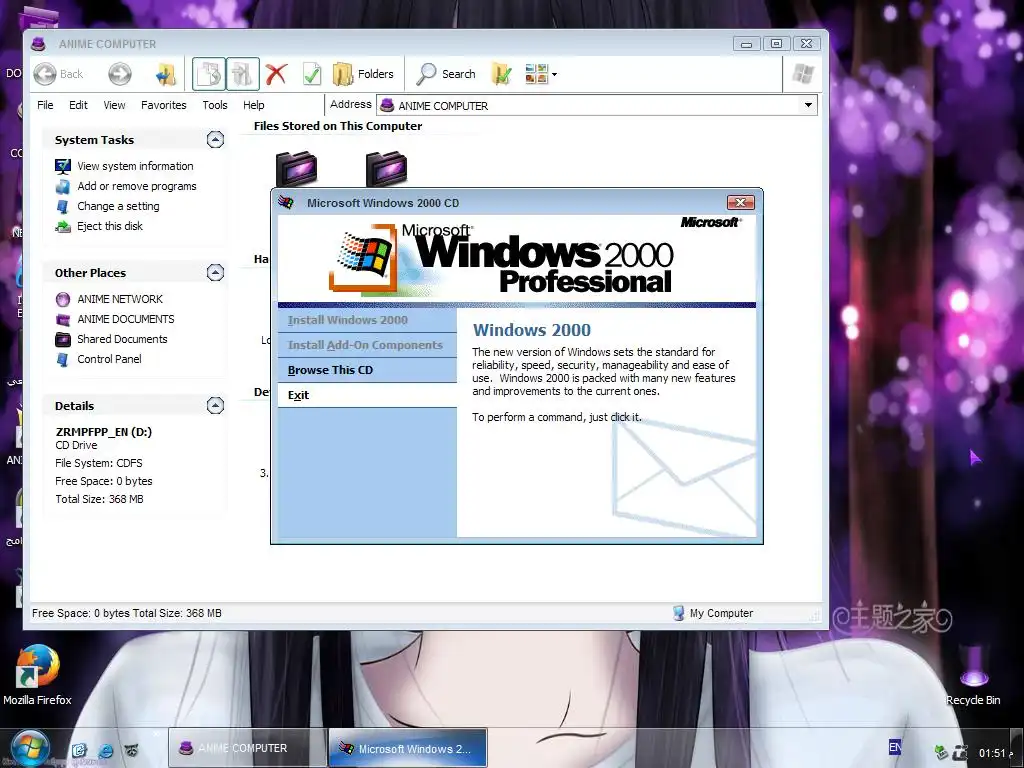Click the folder with green checkmark icon
1024x768 pixels.
point(502,74)
